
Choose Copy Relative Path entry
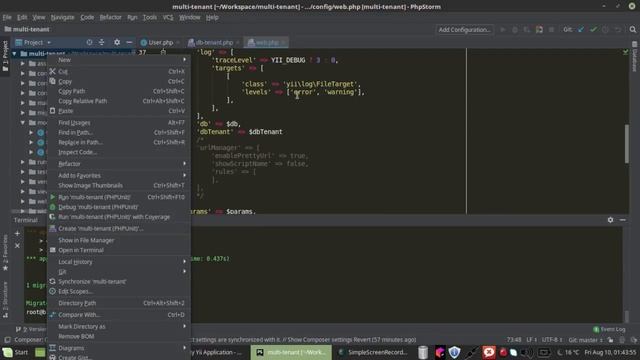[118, 101]
